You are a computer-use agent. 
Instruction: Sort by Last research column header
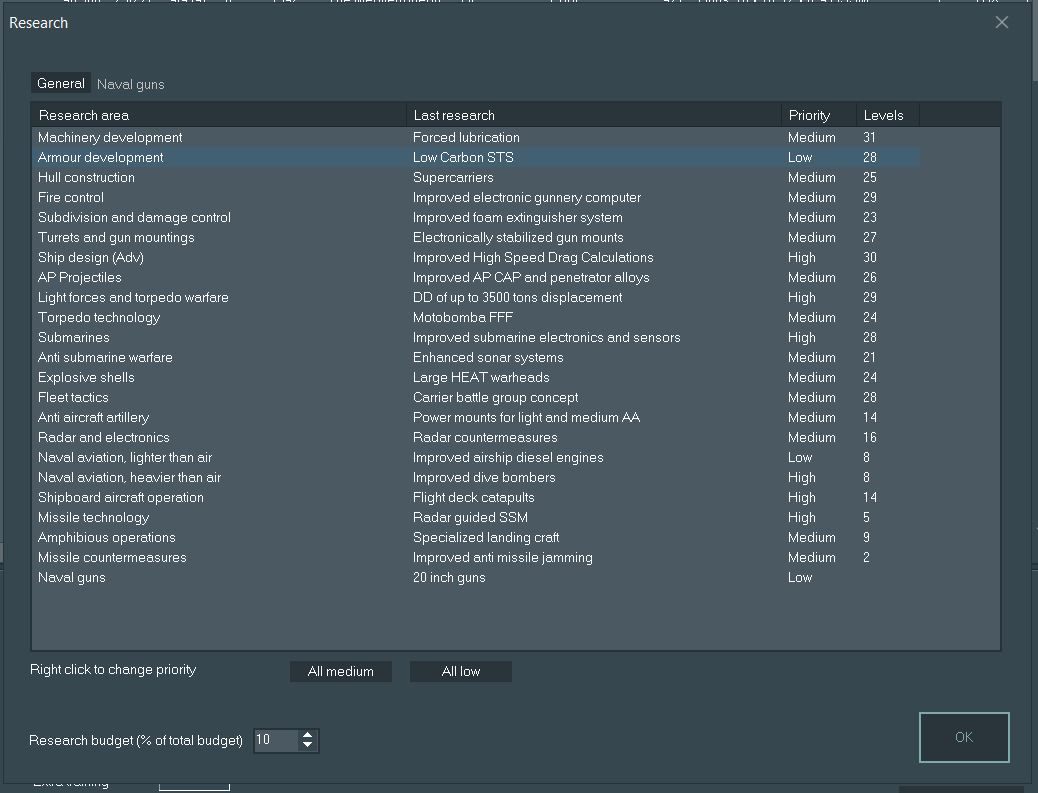594,115
